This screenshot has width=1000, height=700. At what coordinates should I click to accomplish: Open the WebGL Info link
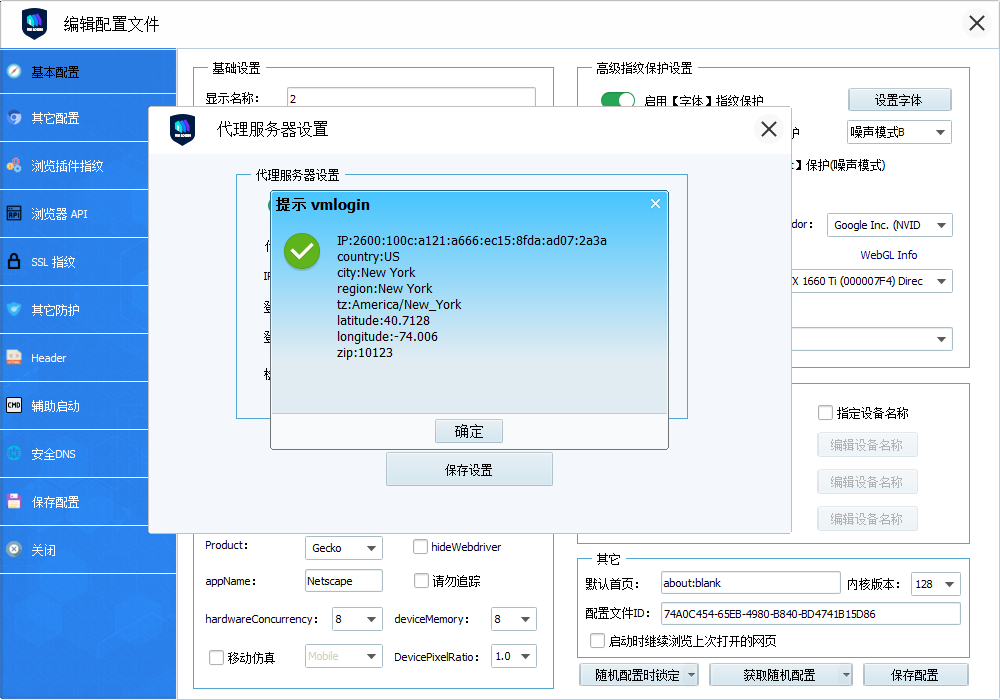point(888,255)
